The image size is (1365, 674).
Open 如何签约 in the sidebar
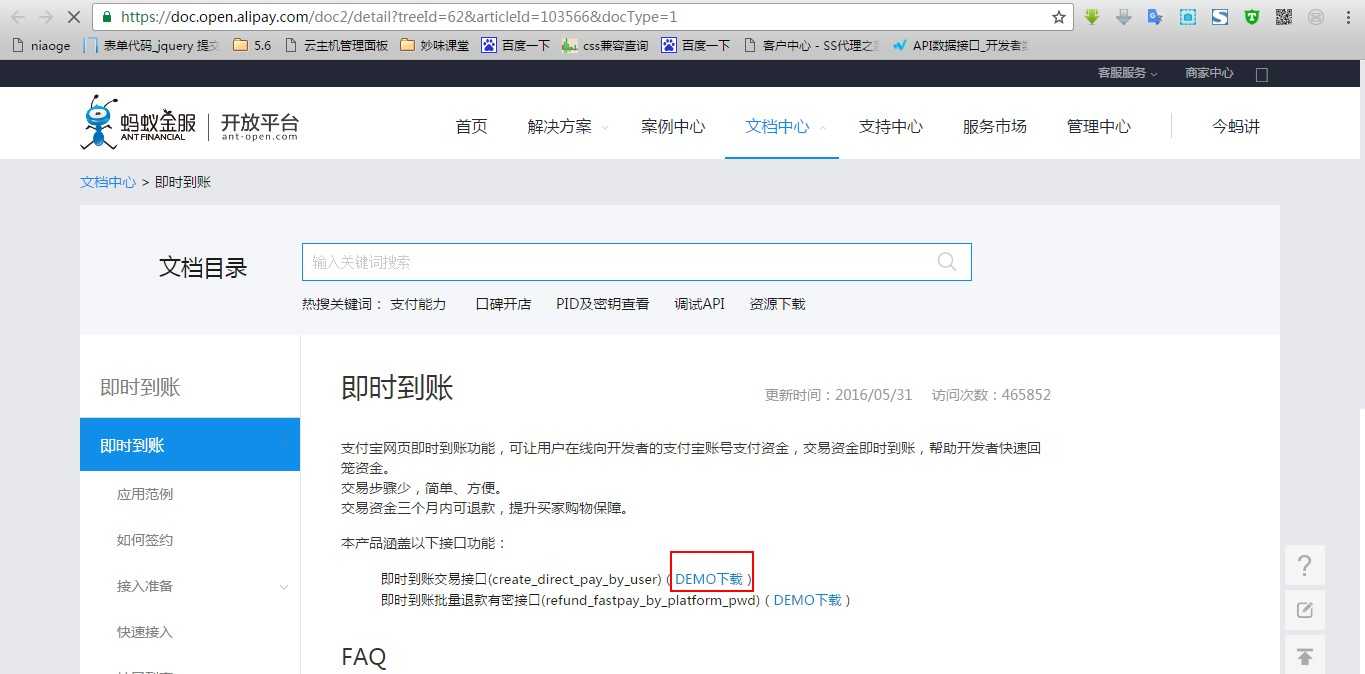pos(145,540)
